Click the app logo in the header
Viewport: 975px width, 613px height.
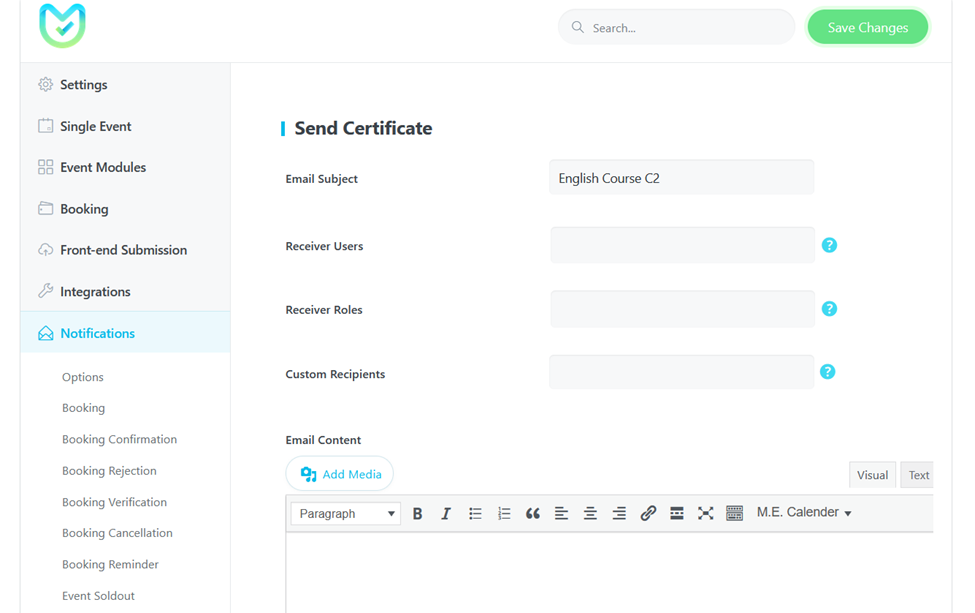62,25
